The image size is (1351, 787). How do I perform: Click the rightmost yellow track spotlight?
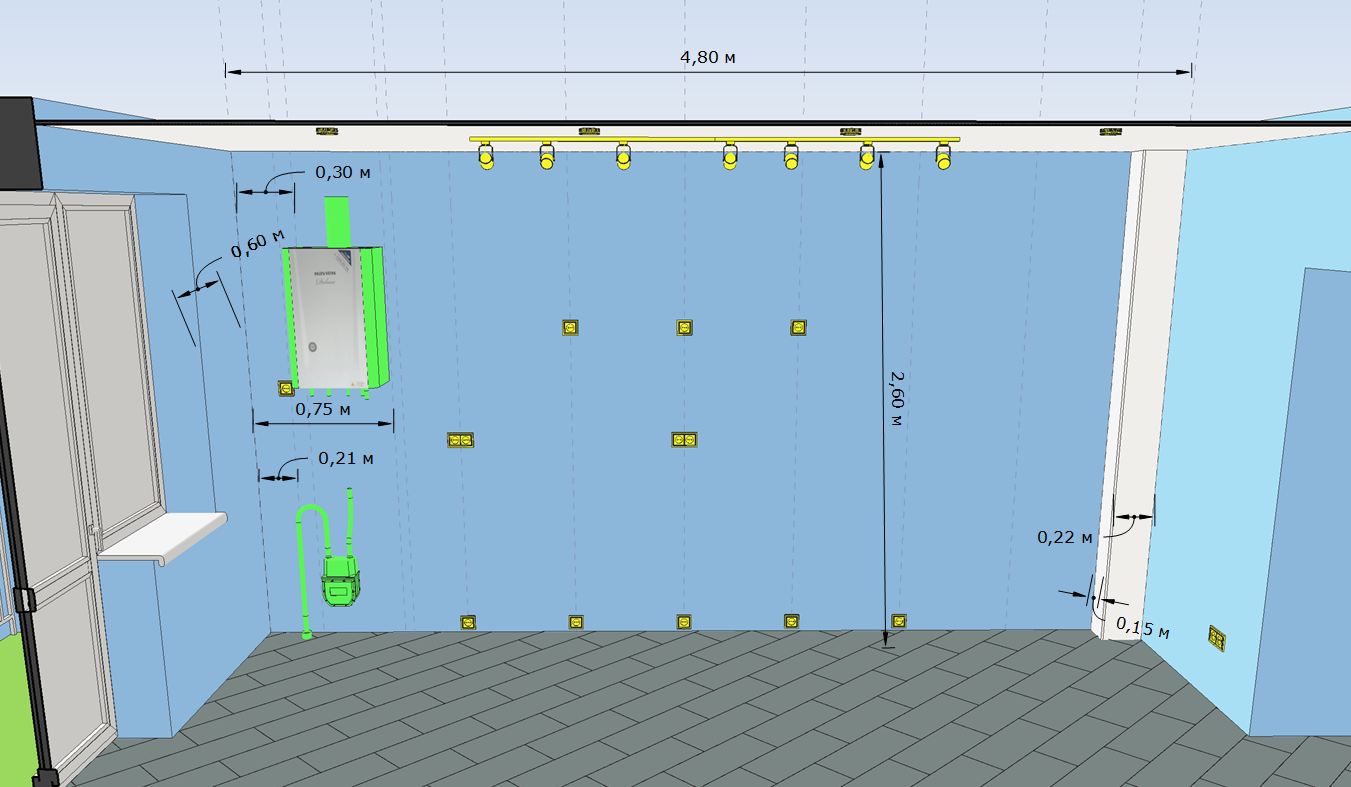943,157
